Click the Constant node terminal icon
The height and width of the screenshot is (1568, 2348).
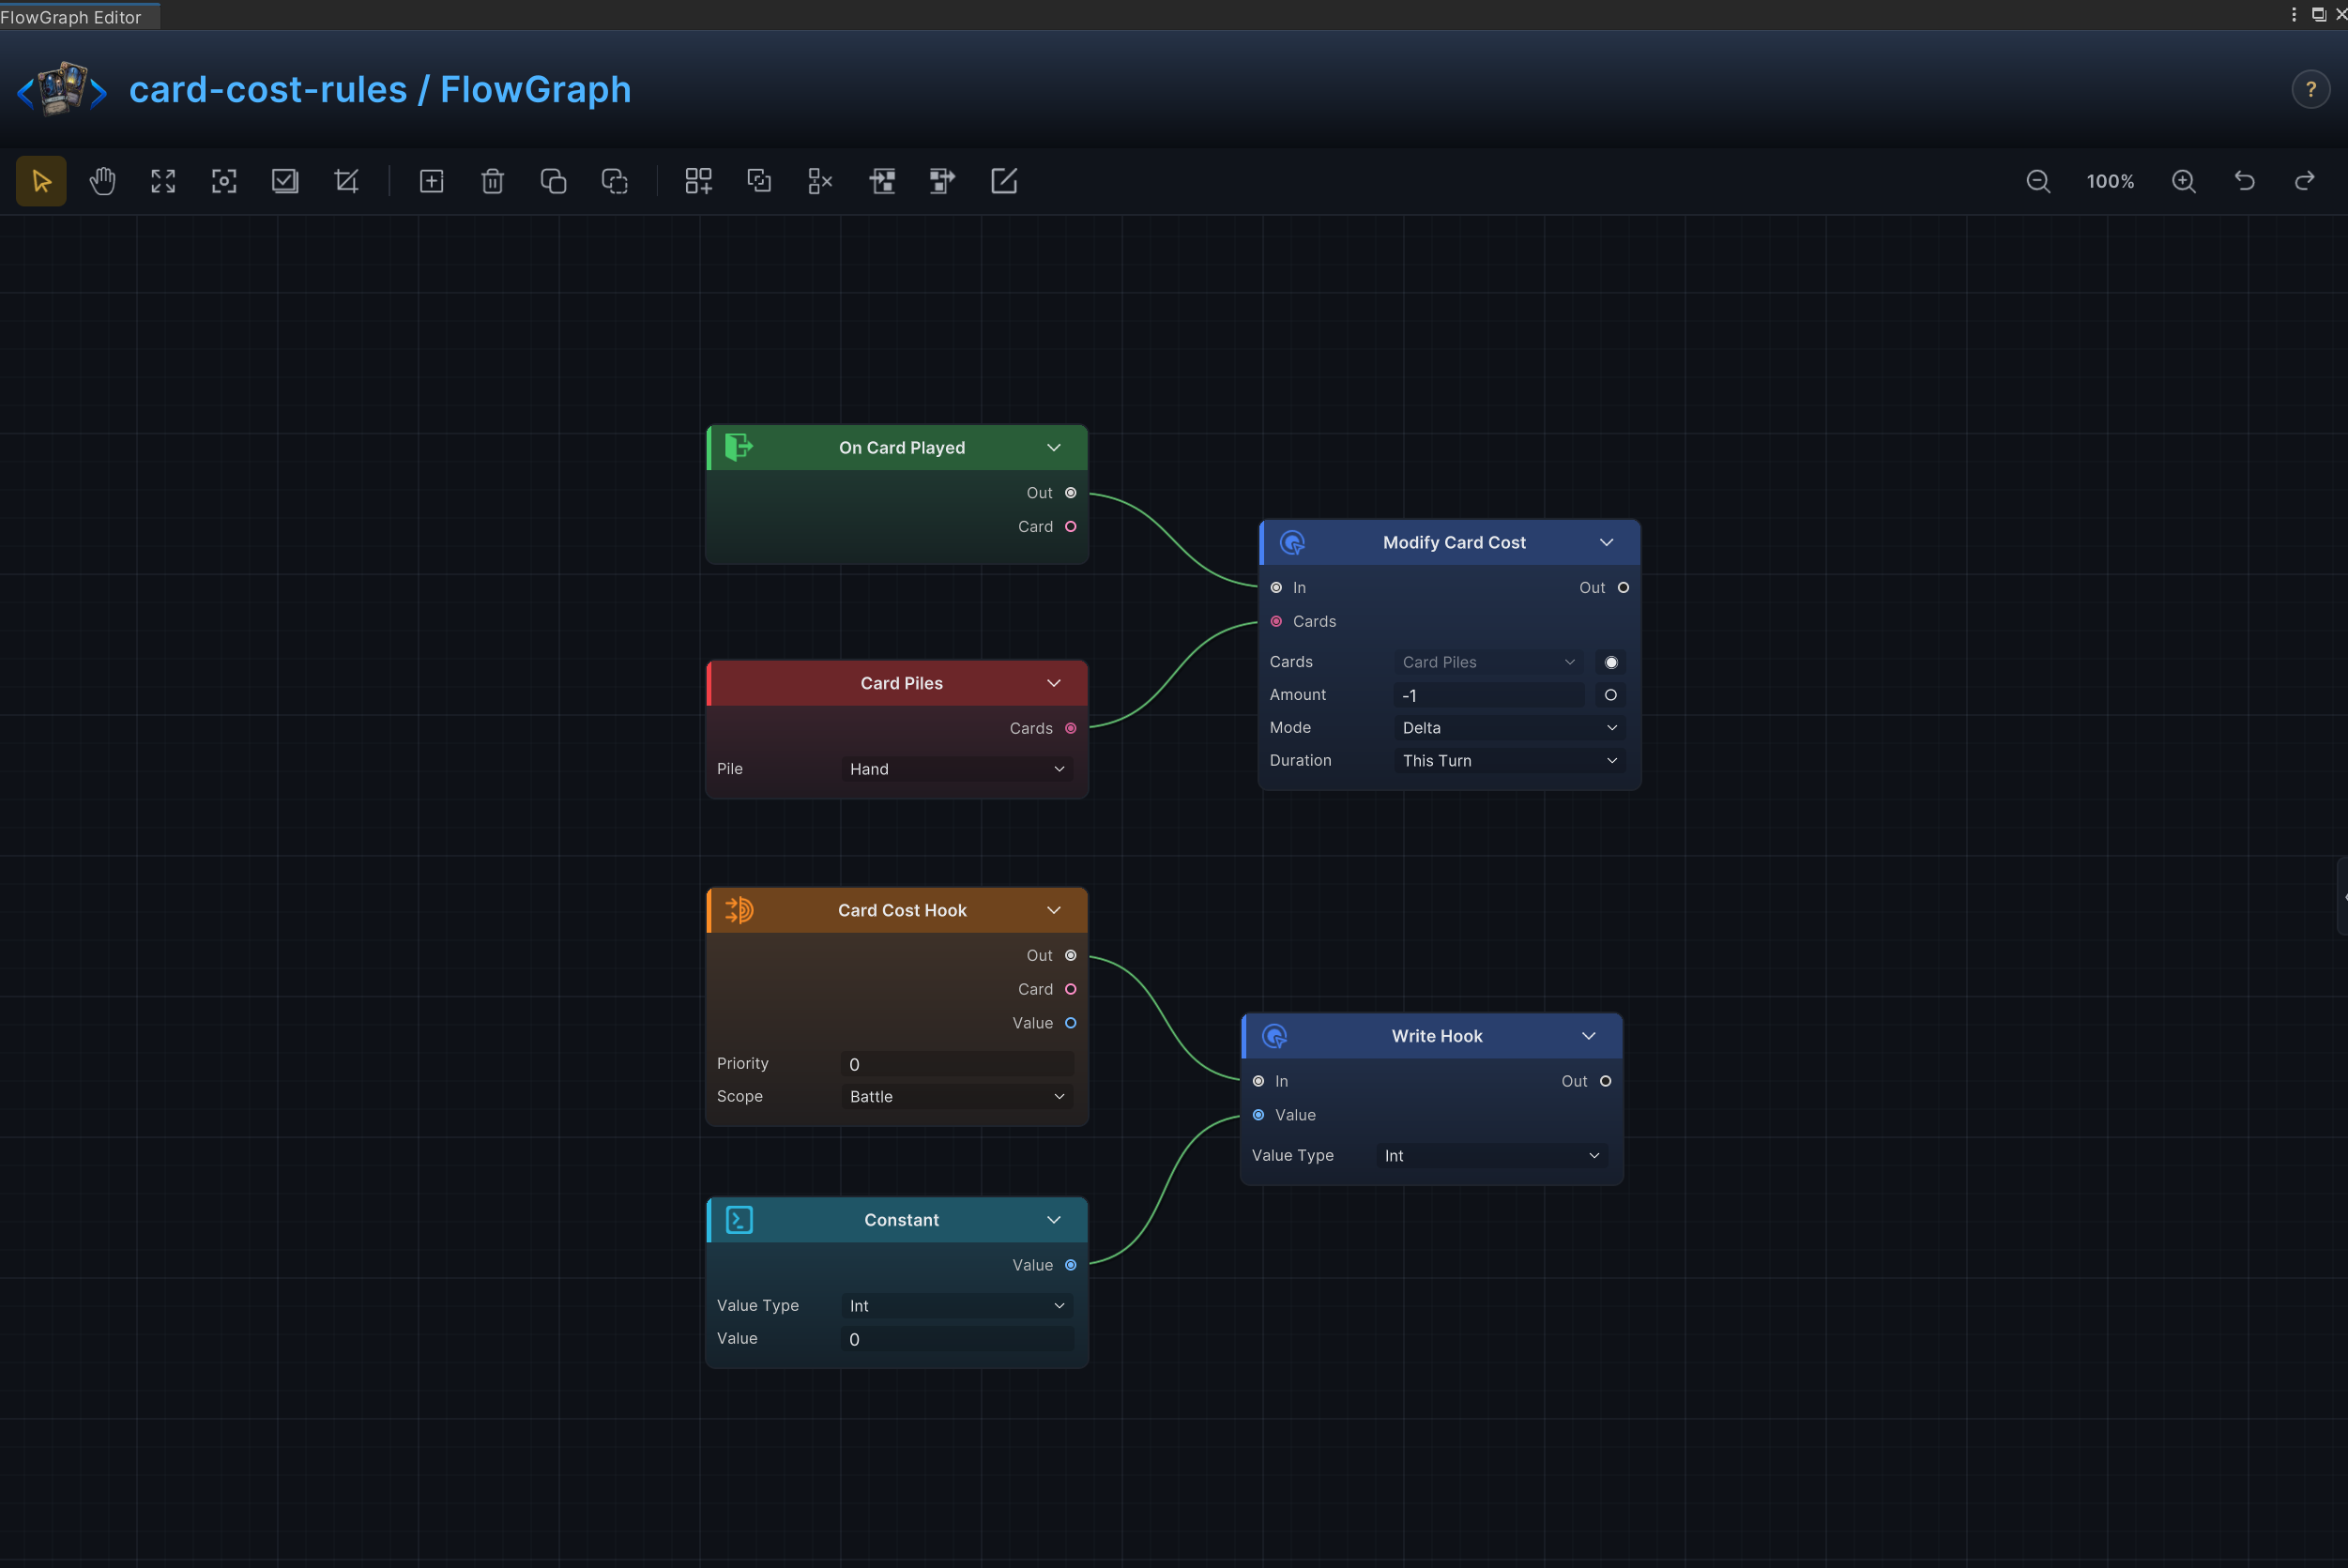[x=739, y=1220]
